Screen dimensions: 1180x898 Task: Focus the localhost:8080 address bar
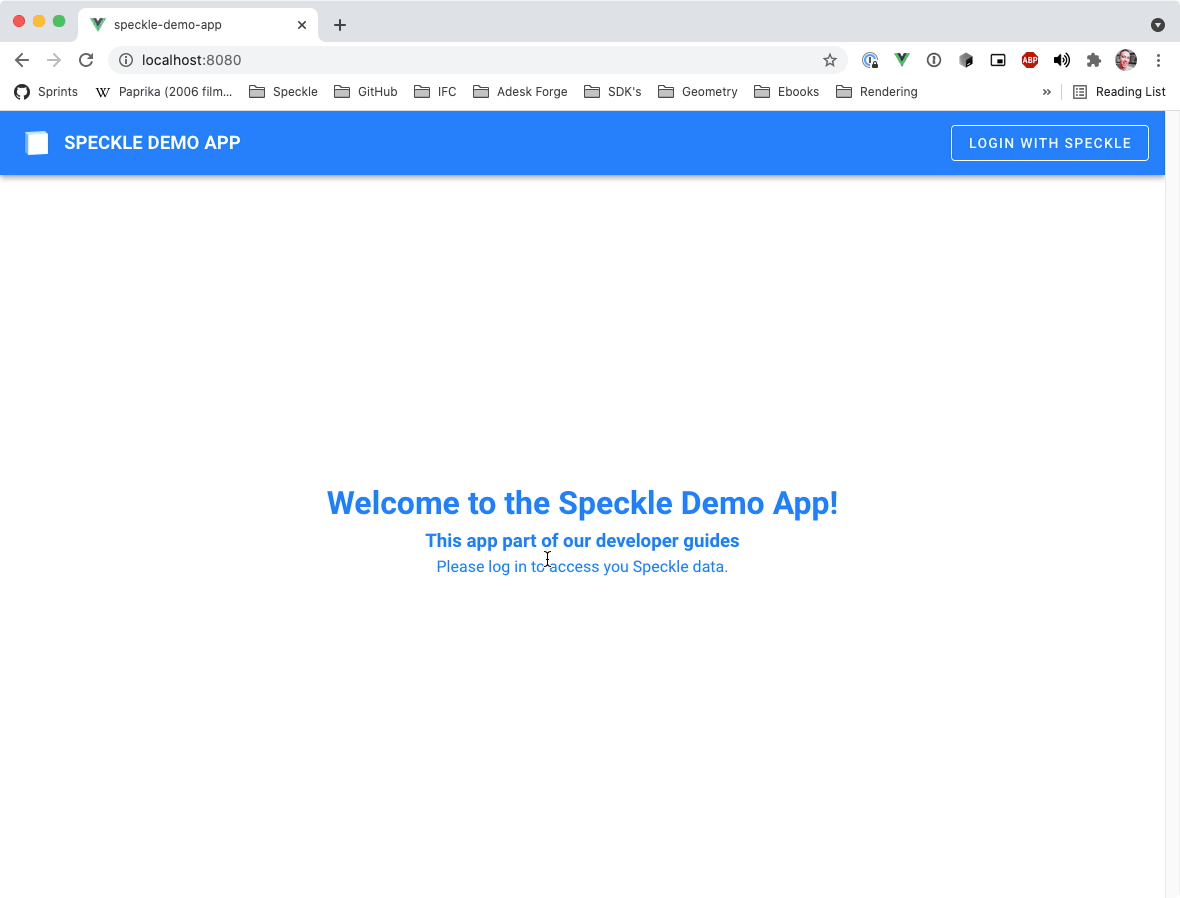click(x=478, y=60)
